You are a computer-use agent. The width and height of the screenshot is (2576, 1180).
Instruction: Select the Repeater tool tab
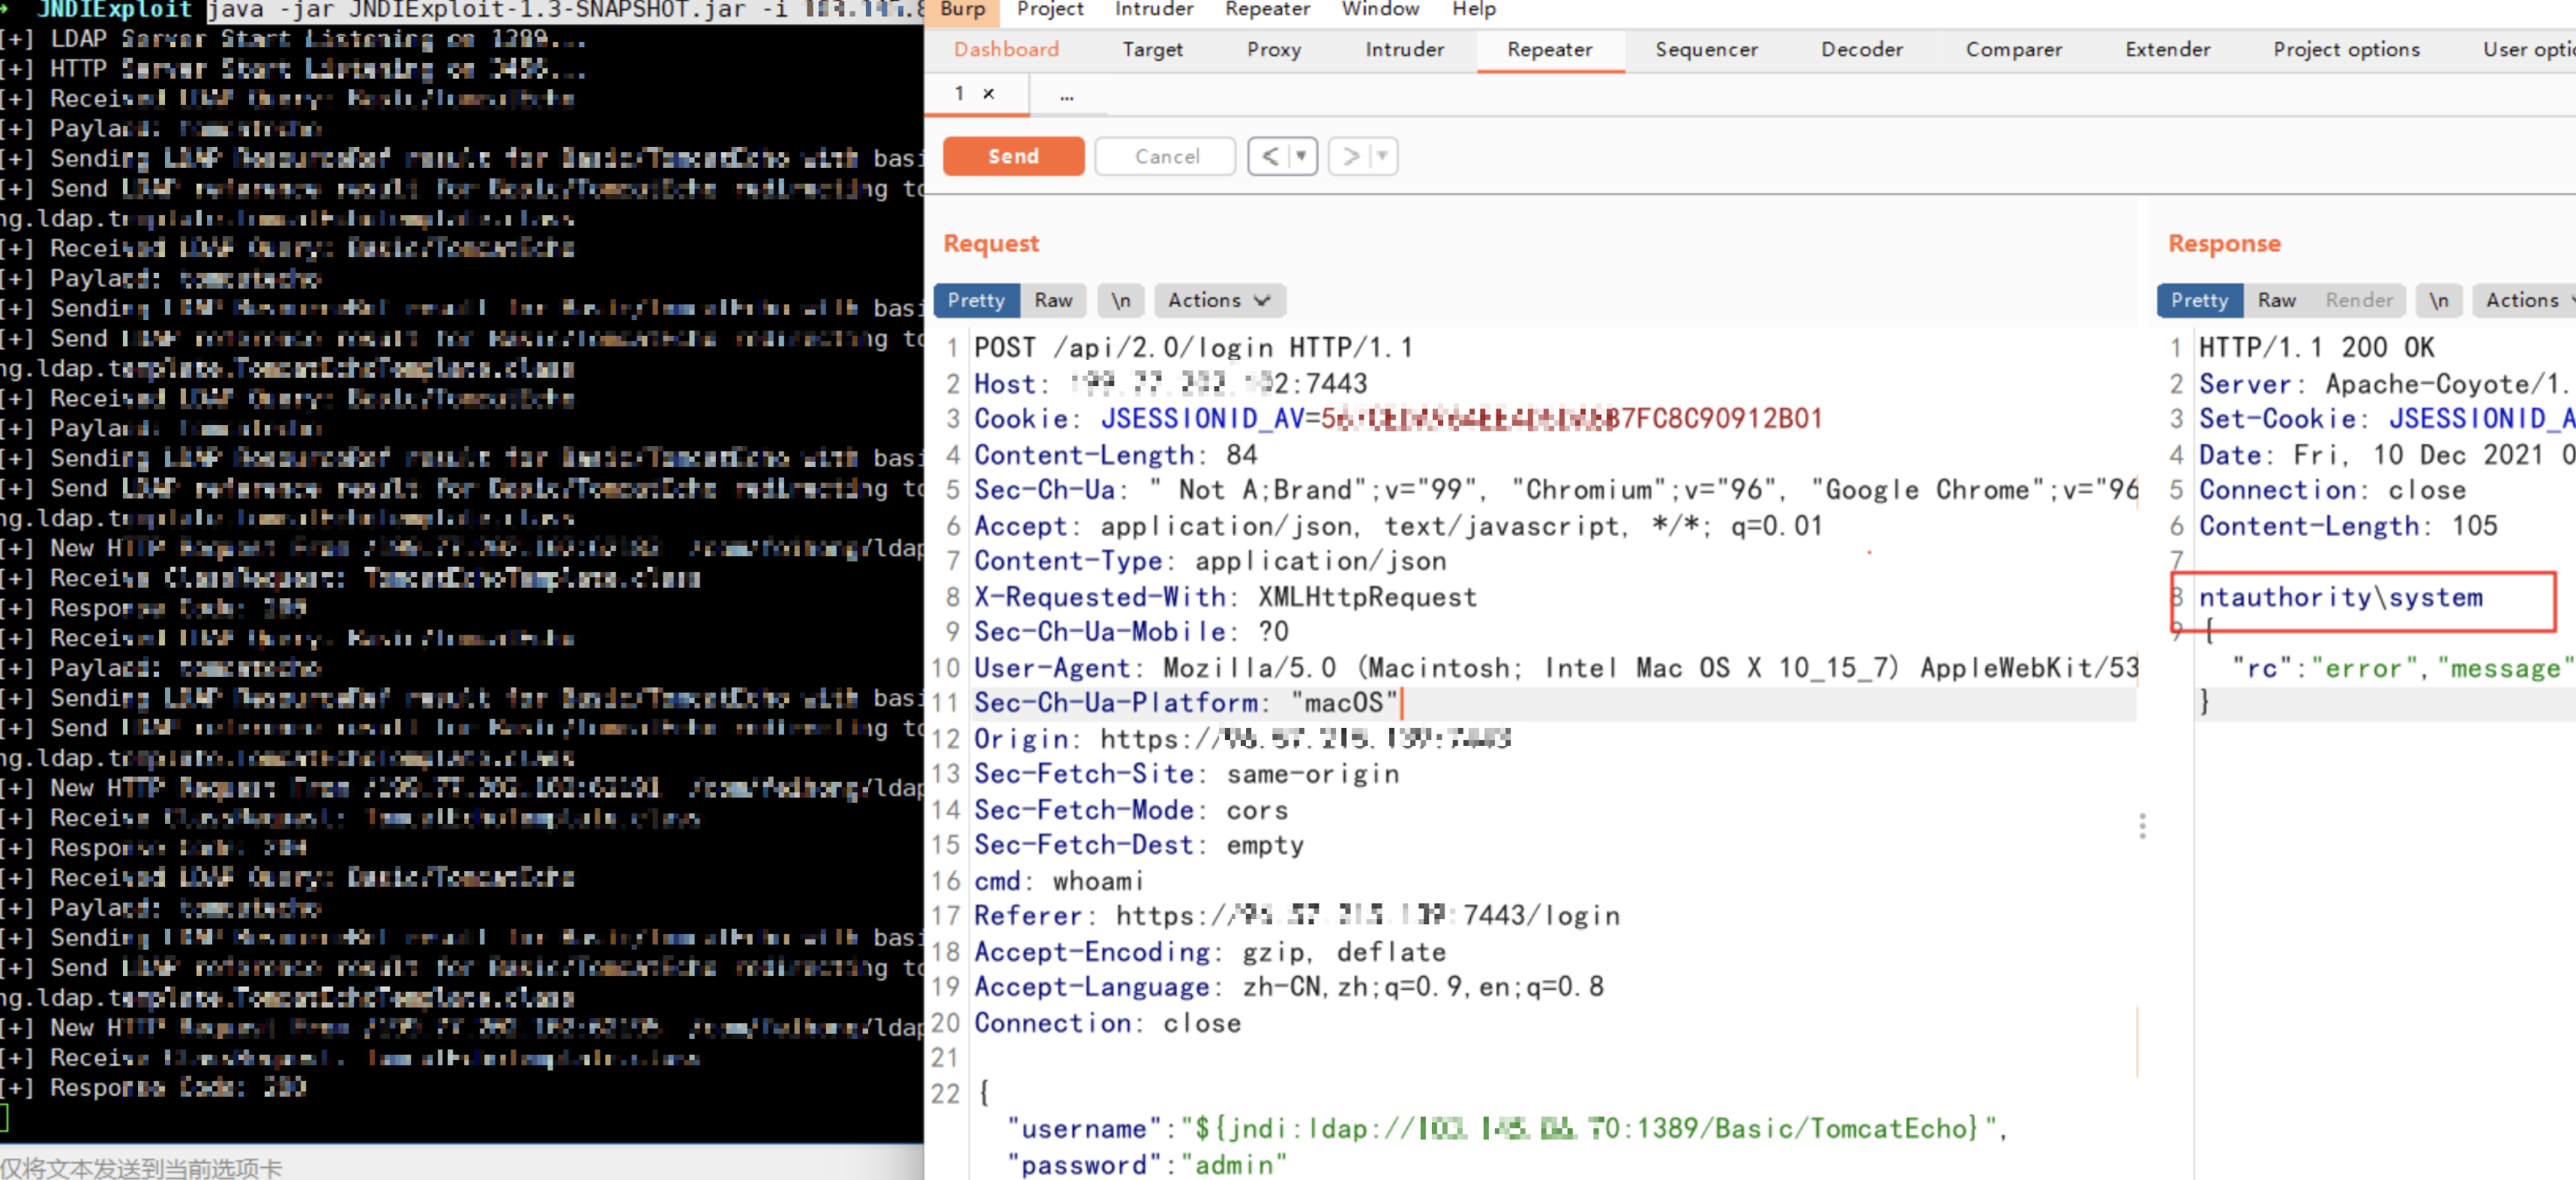pyautogui.click(x=1549, y=49)
